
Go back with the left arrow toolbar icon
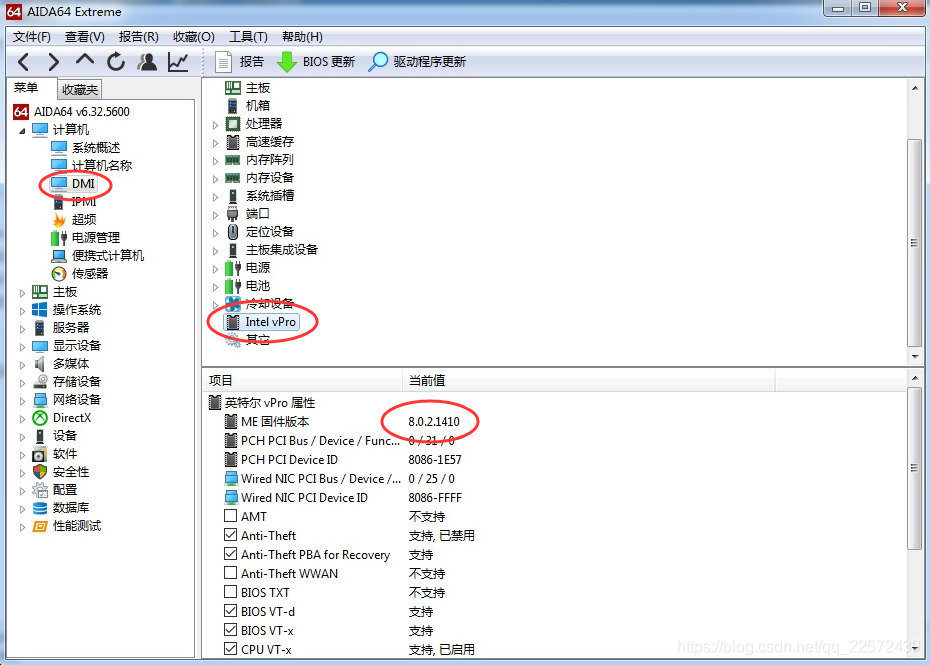(x=23, y=62)
